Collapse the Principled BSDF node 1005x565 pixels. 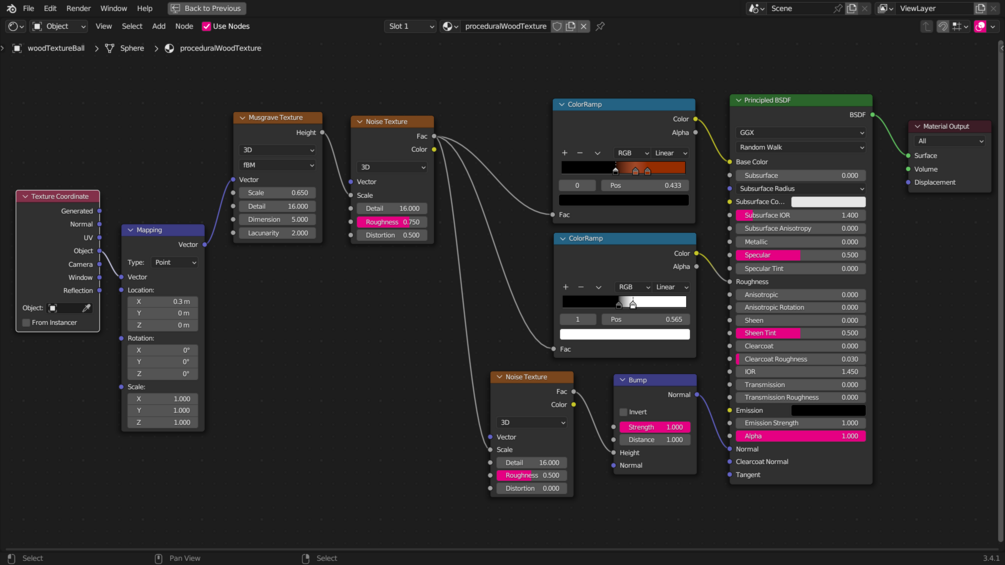(738, 101)
